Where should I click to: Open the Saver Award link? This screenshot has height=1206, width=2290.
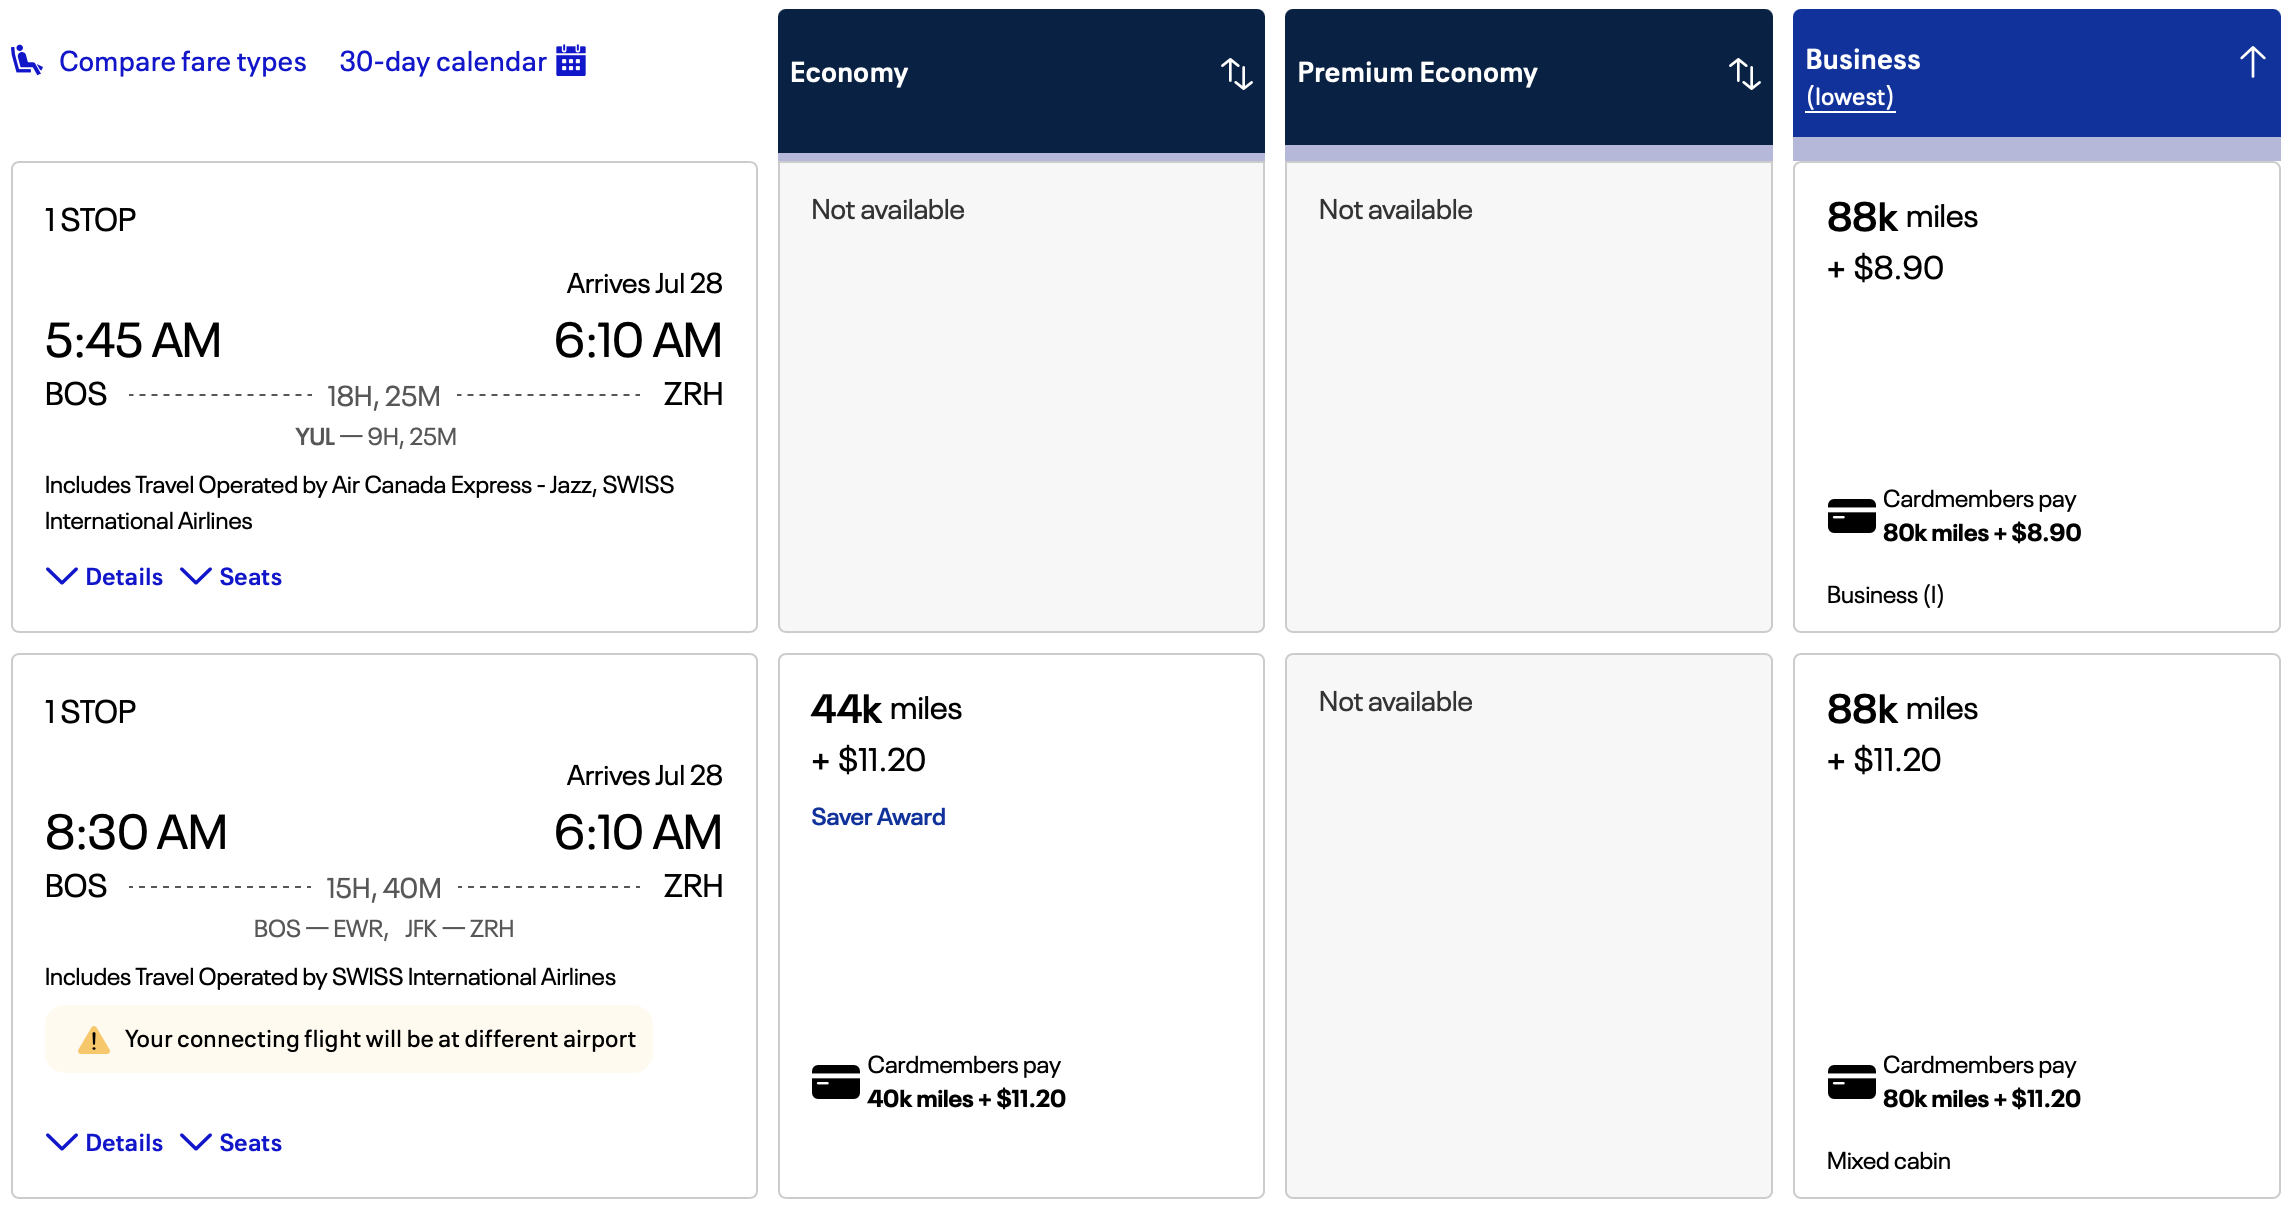point(877,816)
